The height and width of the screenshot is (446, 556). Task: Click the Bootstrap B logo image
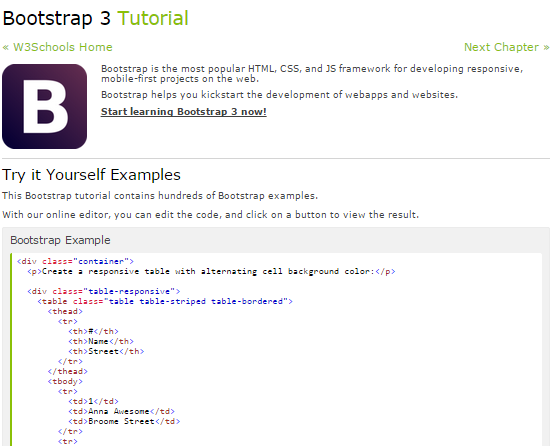pyautogui.click(x=44, y=106)
